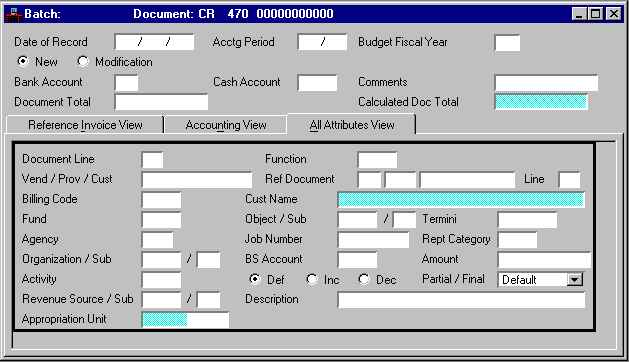Click the Organization code field

point(161,260)
